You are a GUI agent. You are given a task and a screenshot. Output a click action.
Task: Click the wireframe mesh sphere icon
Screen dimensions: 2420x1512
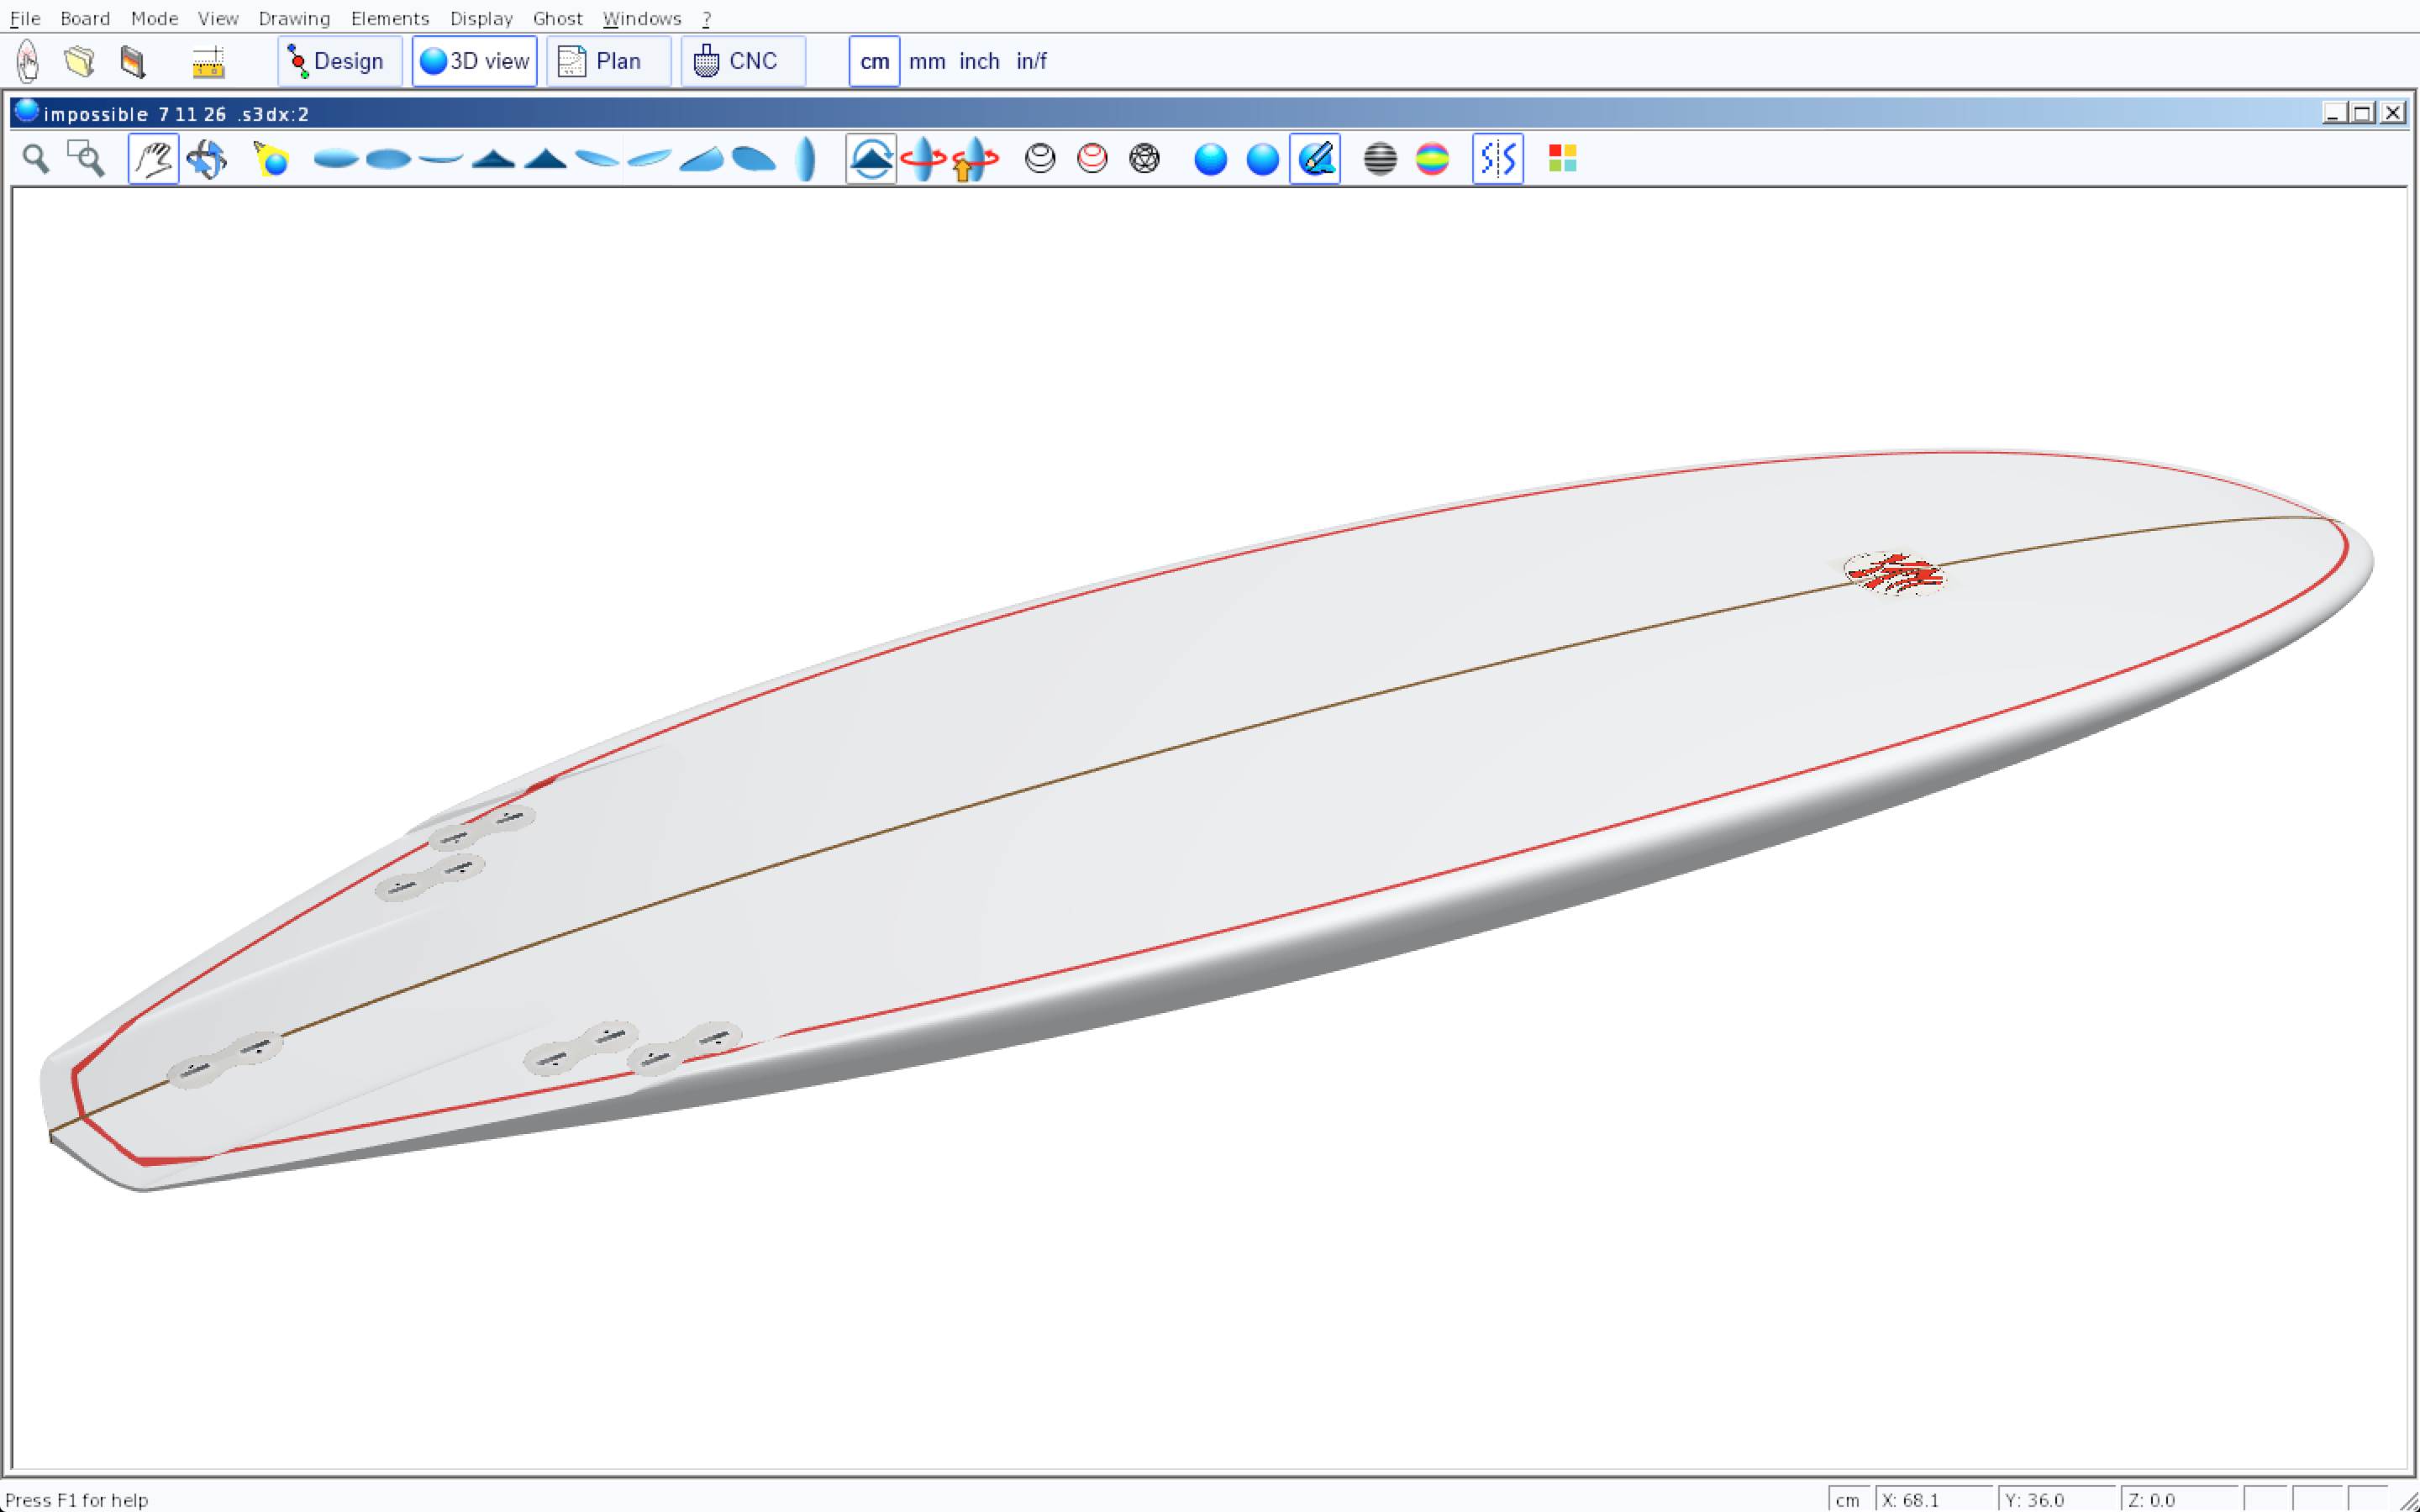pos(1144,159)
